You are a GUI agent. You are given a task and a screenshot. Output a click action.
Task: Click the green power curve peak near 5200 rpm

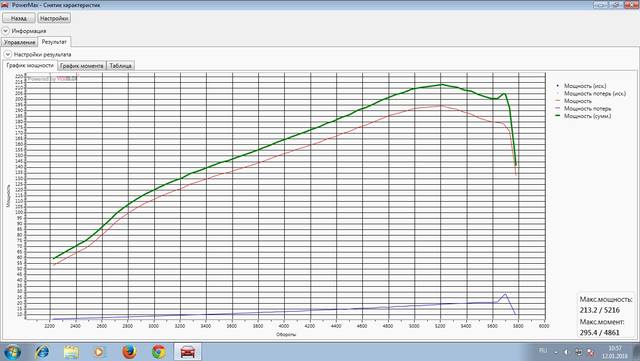tap(441, 85)
